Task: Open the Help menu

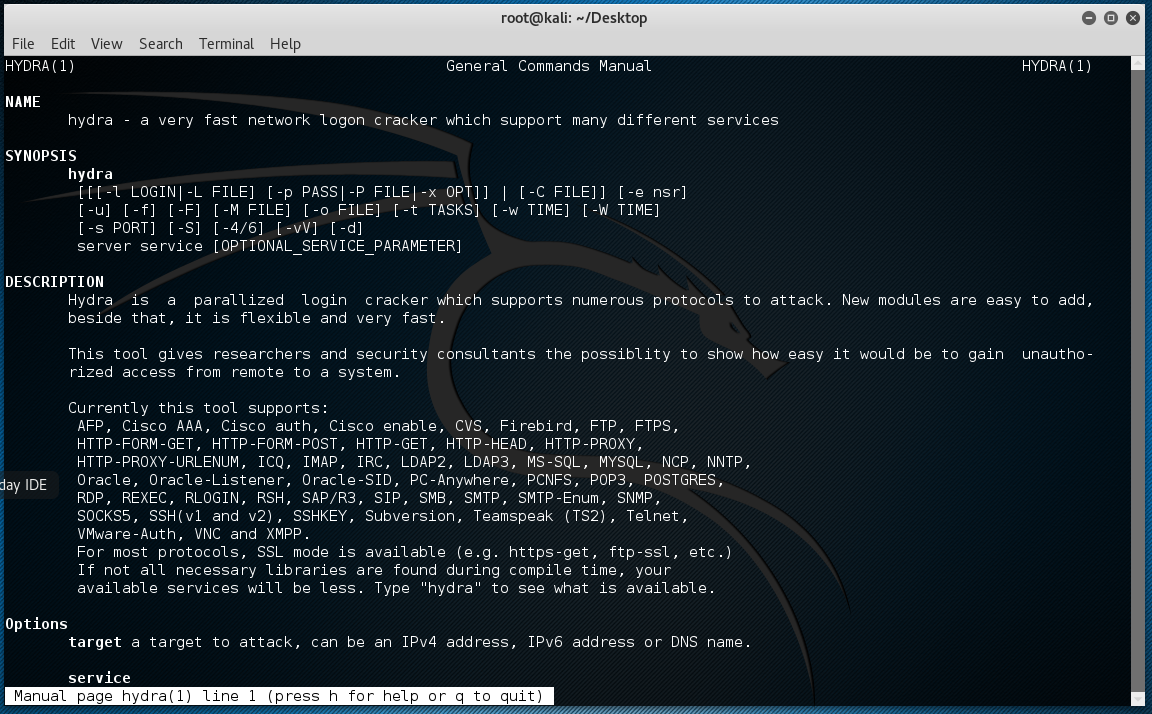Action: point(285,44)
